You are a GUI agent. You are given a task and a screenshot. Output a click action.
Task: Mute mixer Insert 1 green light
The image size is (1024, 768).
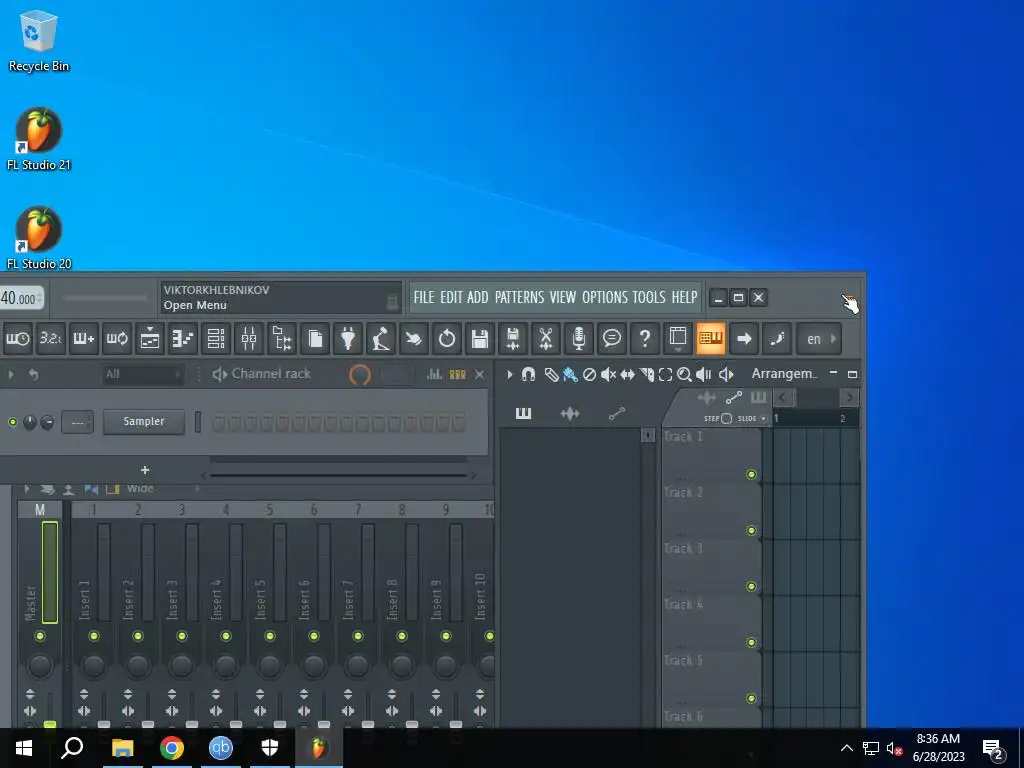tap(93, 636)
